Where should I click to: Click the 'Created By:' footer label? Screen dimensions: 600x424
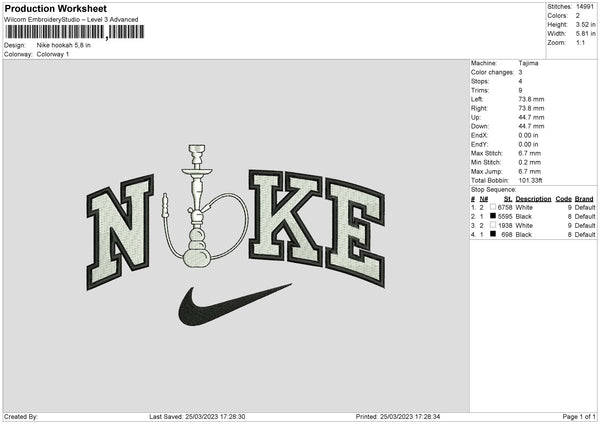21,417
